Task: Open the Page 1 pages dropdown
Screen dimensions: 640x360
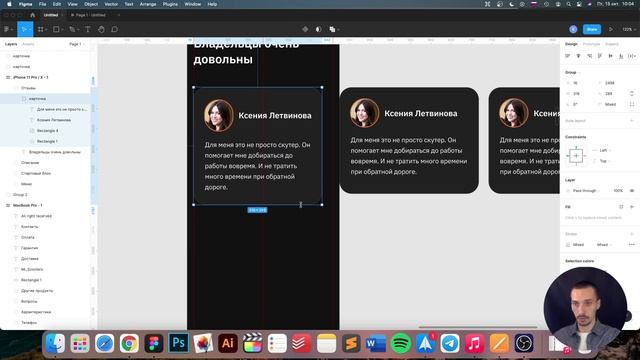Action: coord(76,44)
